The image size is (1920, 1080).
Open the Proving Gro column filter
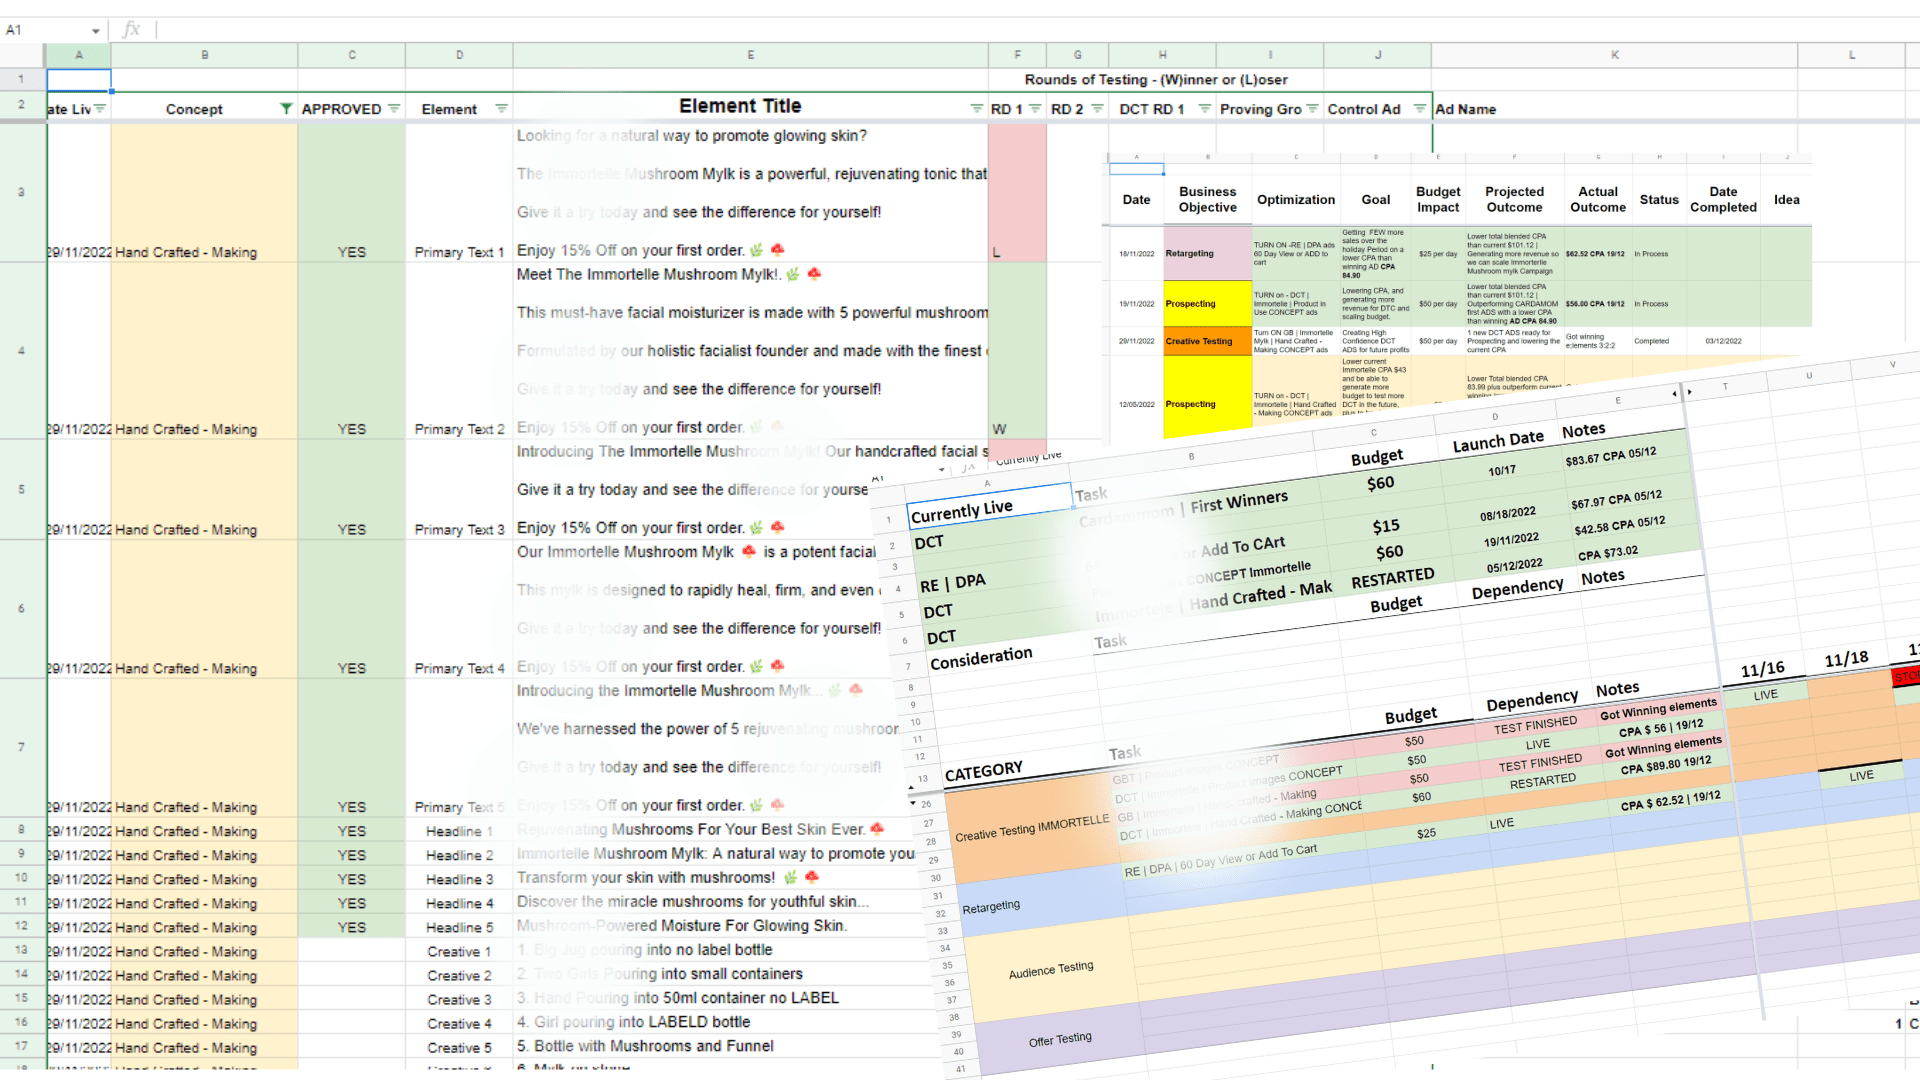(x=1312, y=109)
